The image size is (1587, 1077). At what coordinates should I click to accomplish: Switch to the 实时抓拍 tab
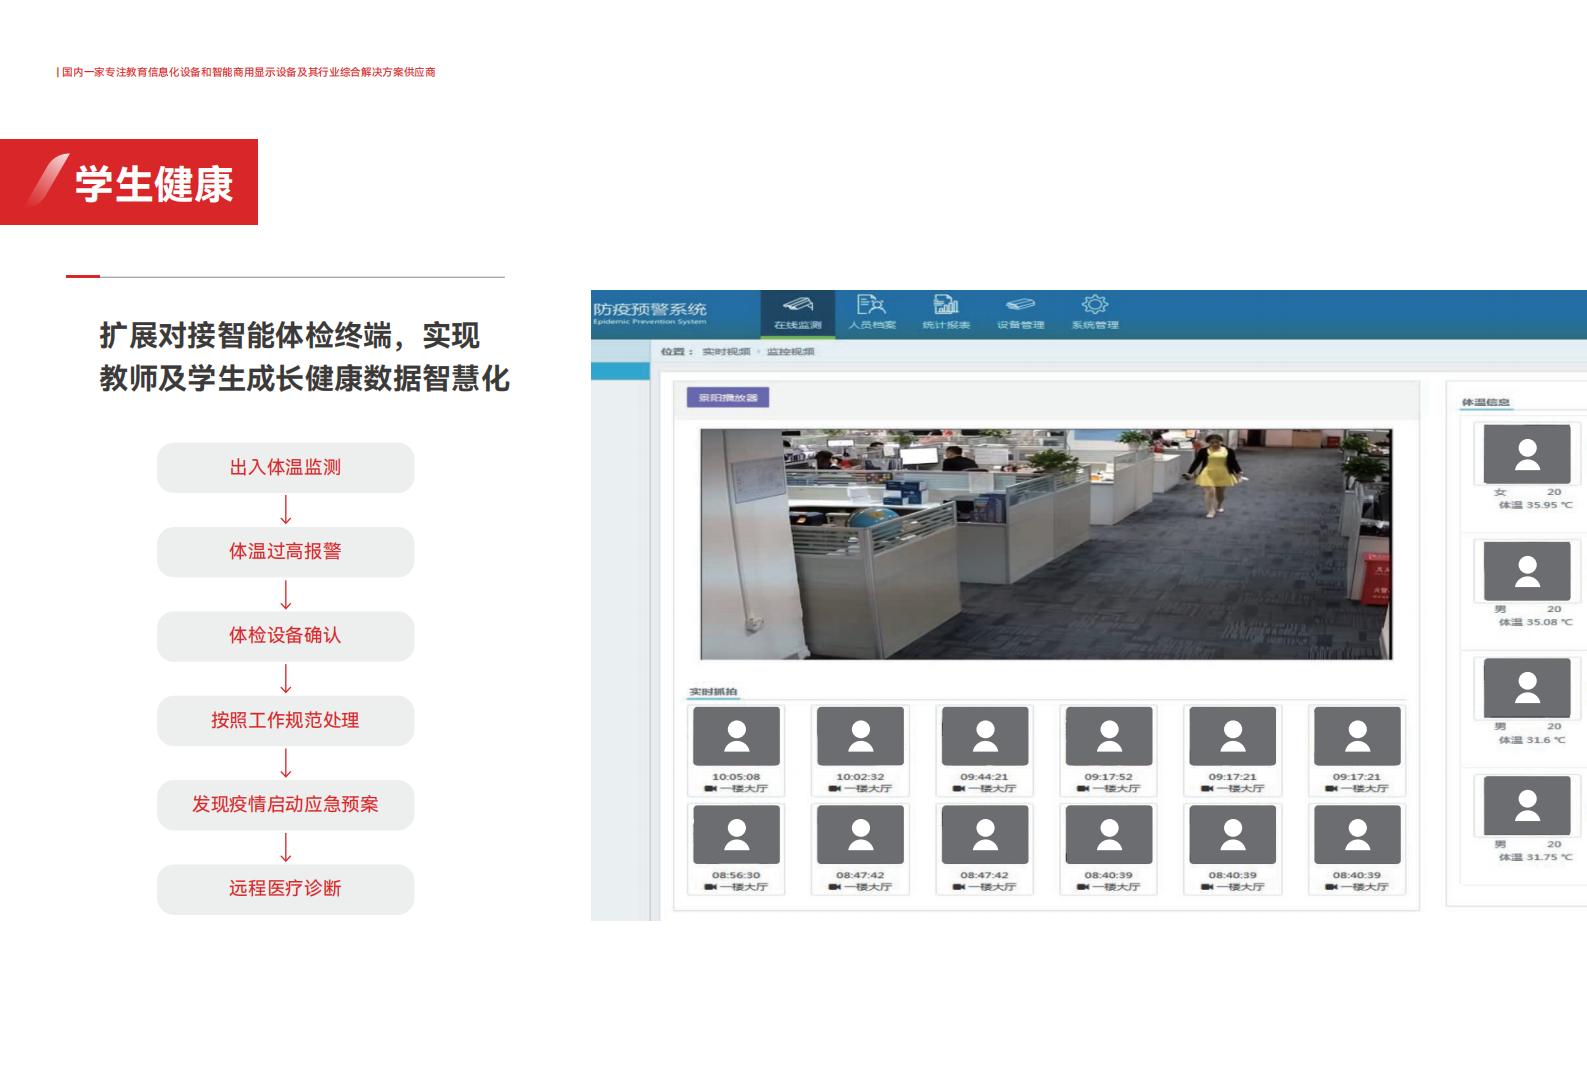coord(713,692)
